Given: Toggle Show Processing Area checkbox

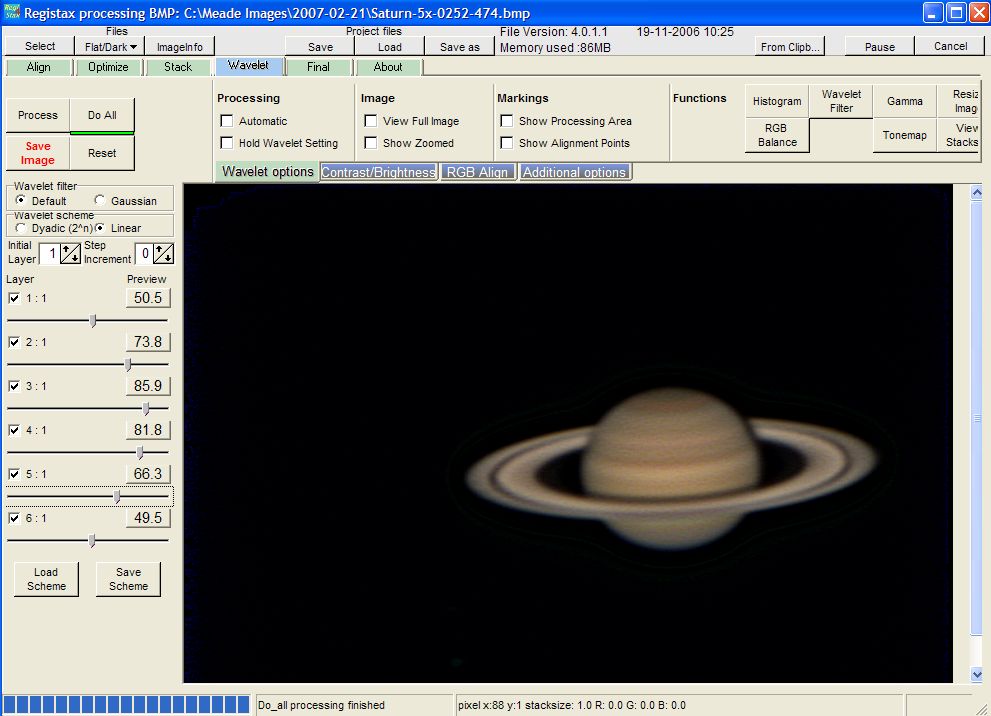Looking at the screenshot, I should 507,121.
